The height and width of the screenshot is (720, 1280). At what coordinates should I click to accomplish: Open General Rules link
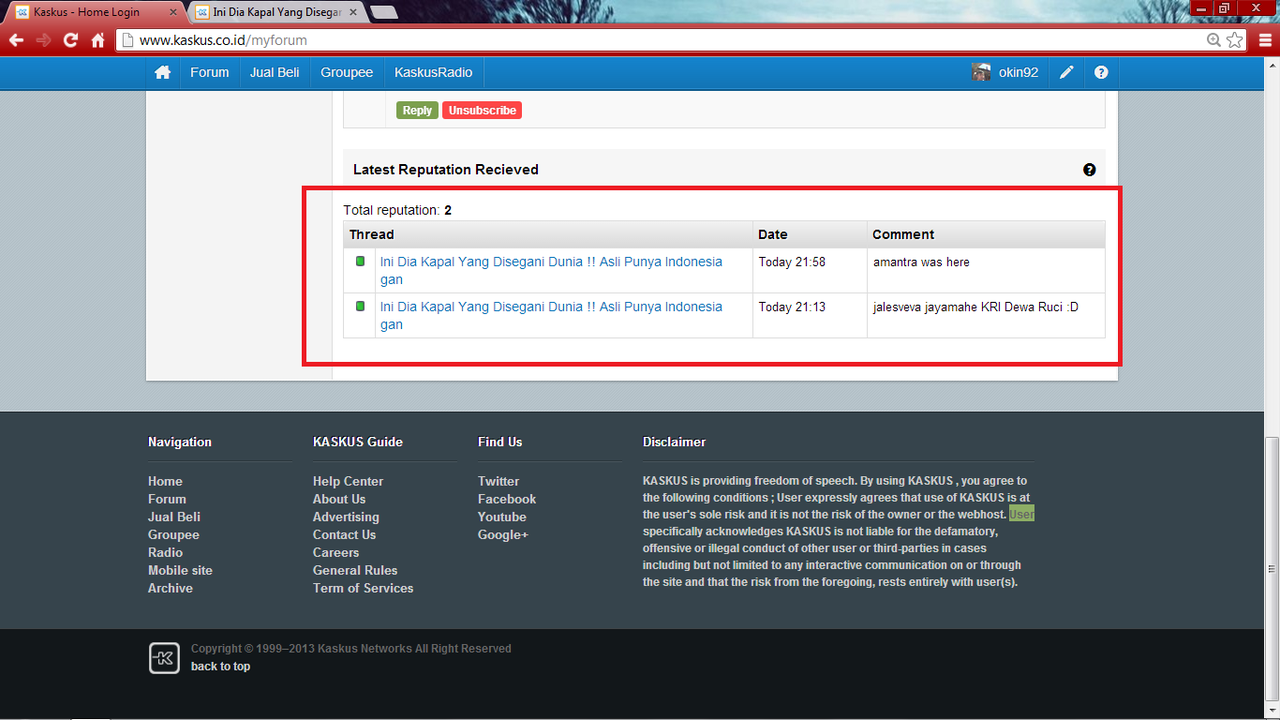click(355, 570)
